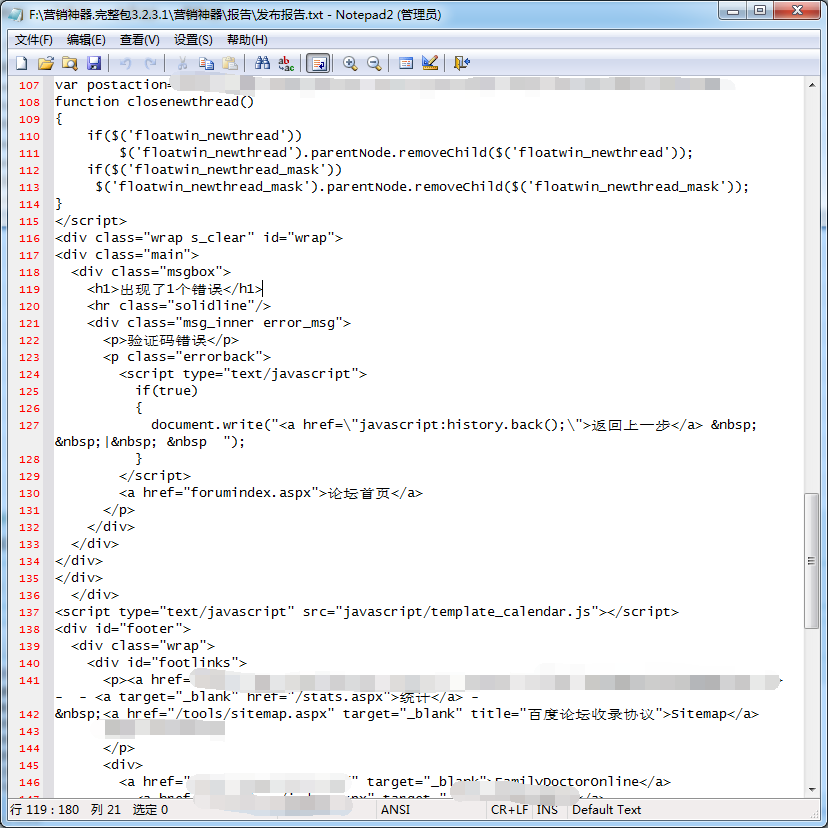Open the 文件(F) menu
Screen dimensions: 828x828
[x=33, y=40]
